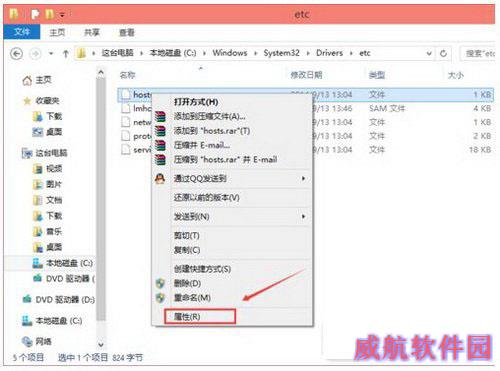Select 这台电脑 in the navigation pane
Screen dimensions: 500x371
tap(52, 153)
